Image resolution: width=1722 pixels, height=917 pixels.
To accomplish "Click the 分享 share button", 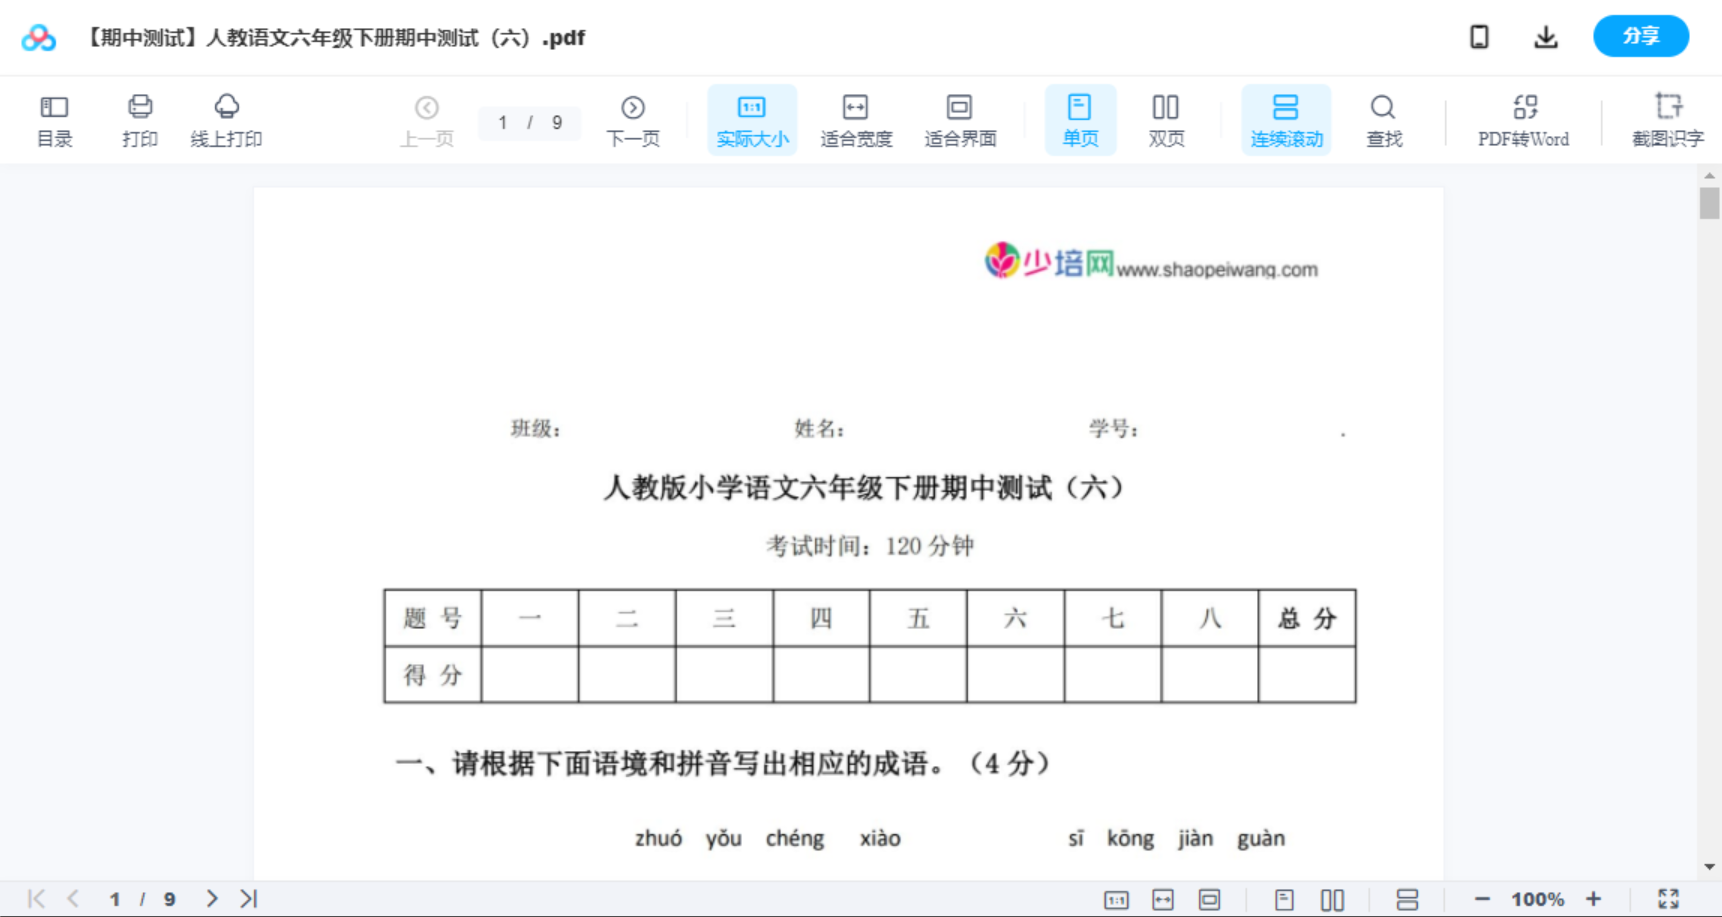I will [x=1640, y=36].
